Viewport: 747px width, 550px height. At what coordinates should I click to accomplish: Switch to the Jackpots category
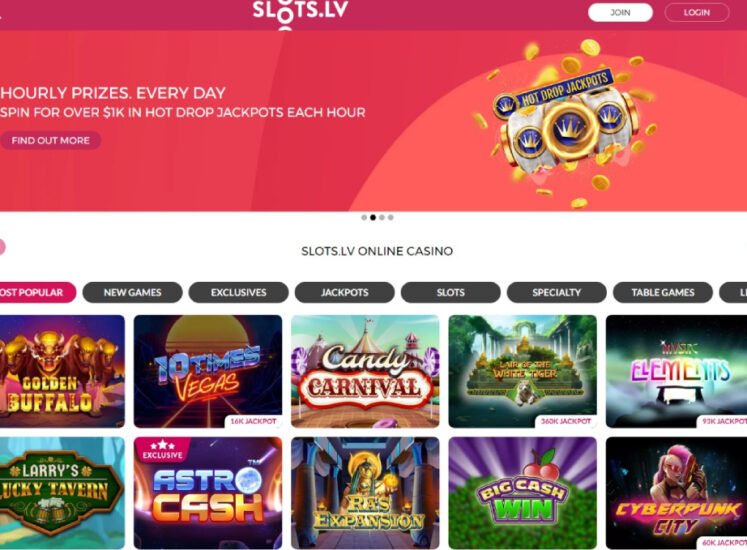[x=344, y=292]
